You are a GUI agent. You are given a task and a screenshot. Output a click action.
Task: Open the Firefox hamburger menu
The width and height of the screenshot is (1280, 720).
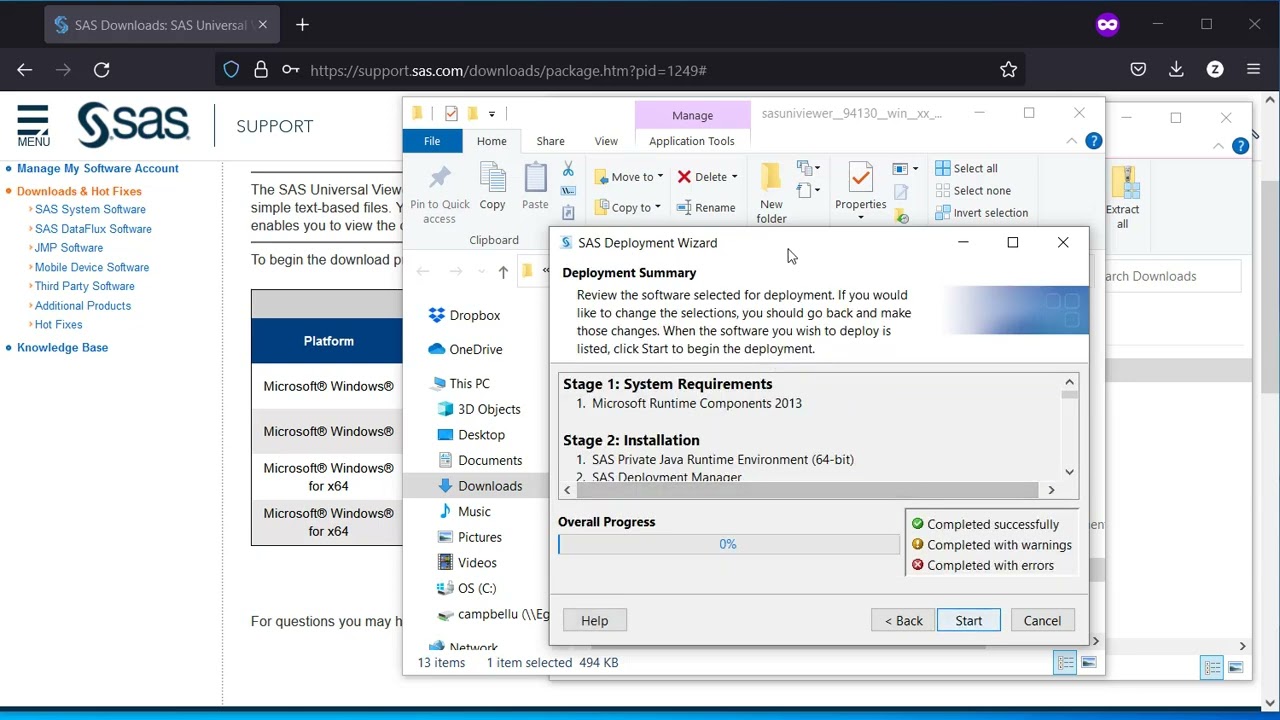pos(1253,69)
